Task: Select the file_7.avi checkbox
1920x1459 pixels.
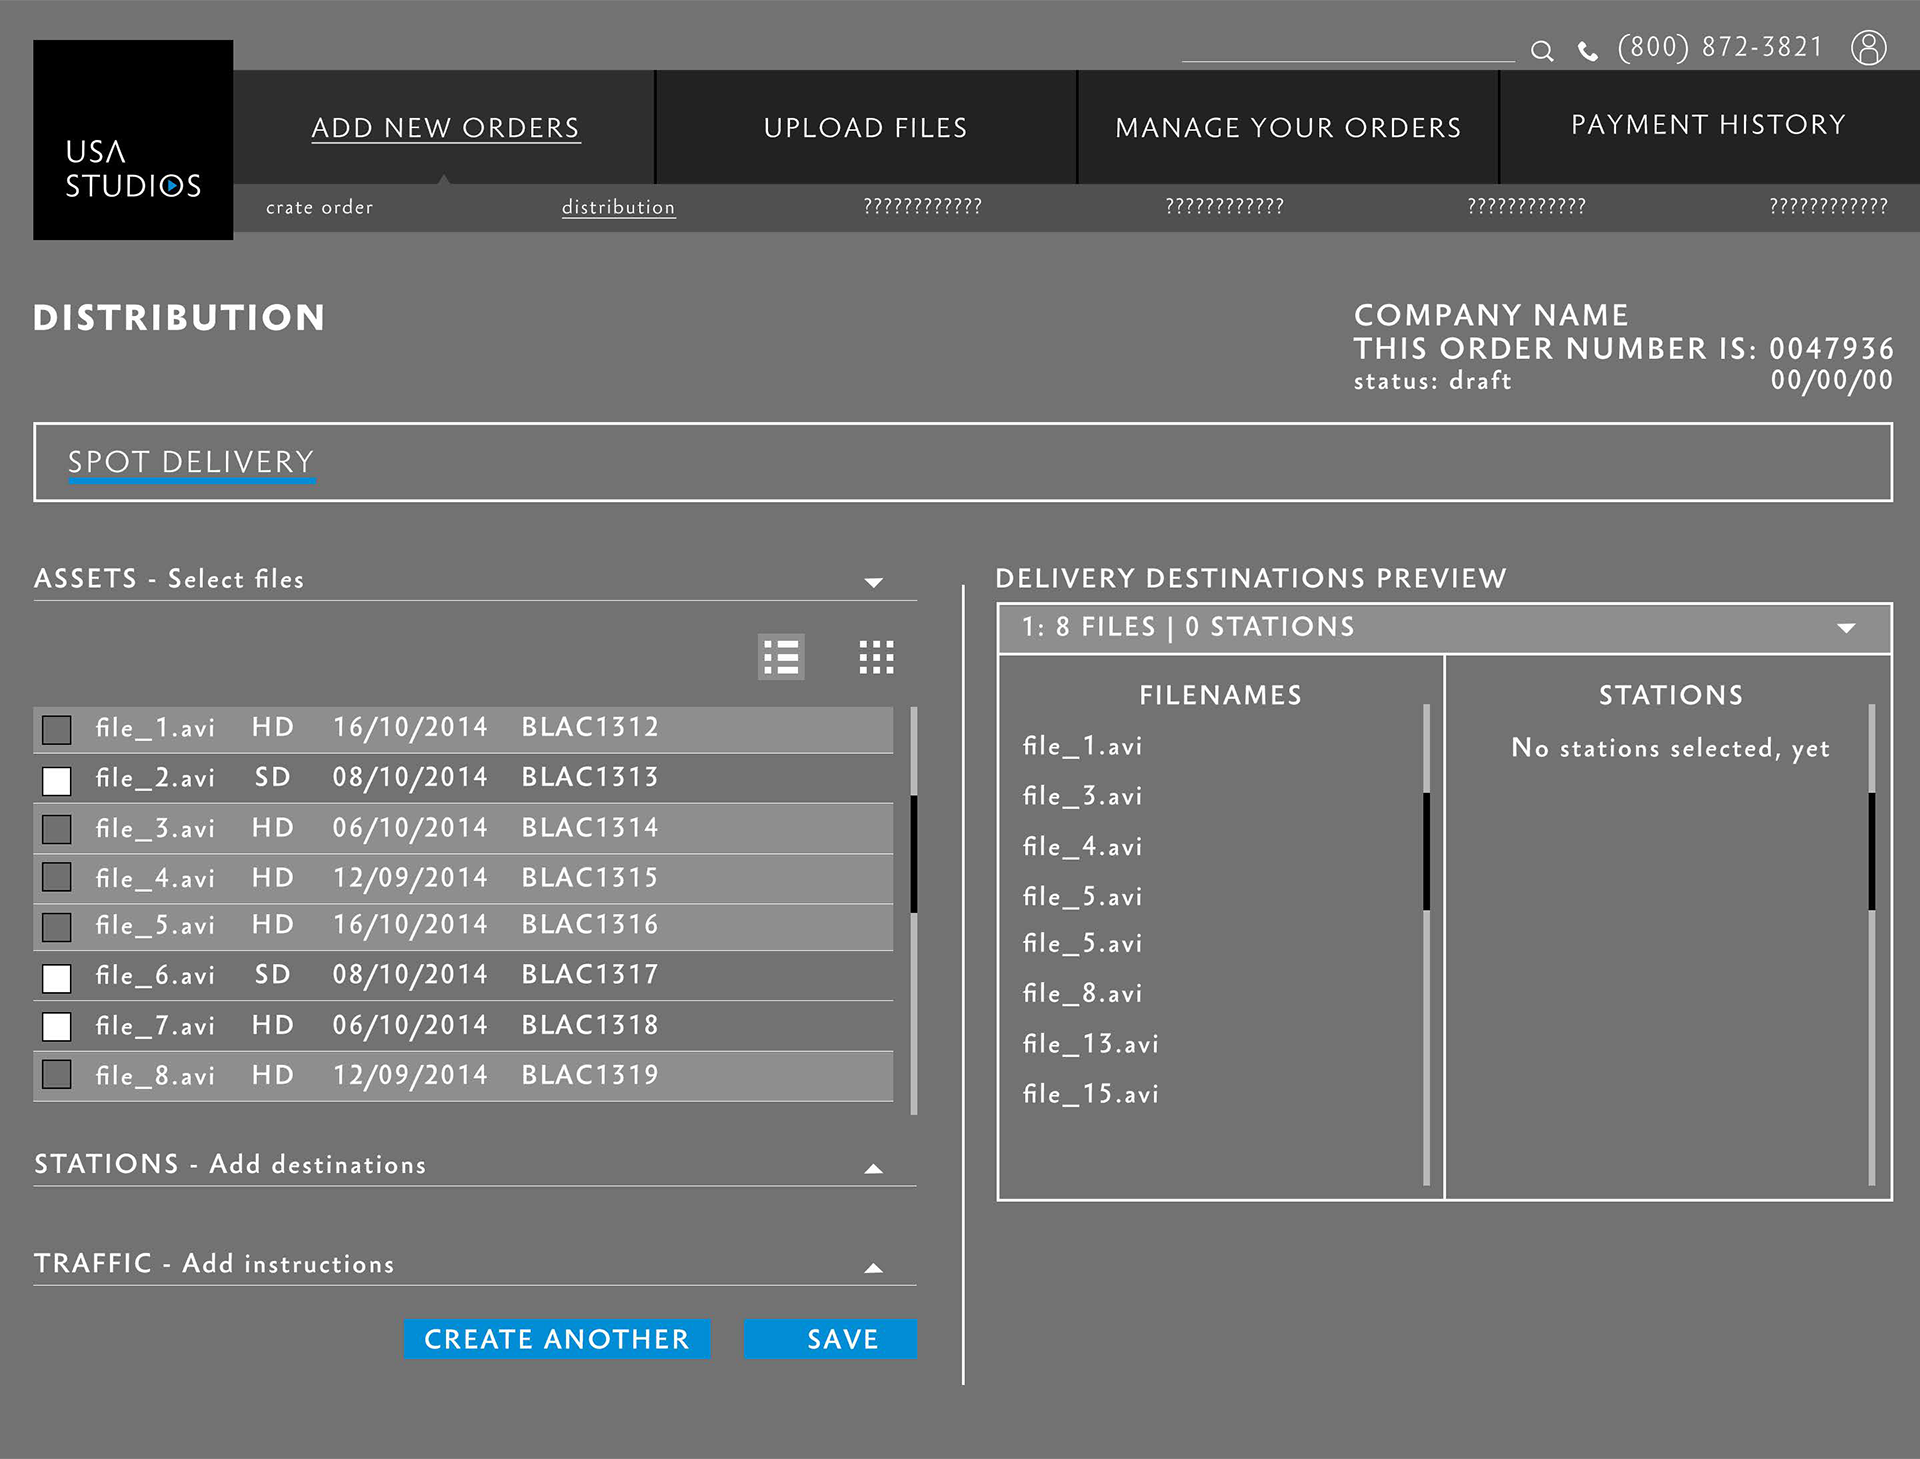Action: 57,1027
